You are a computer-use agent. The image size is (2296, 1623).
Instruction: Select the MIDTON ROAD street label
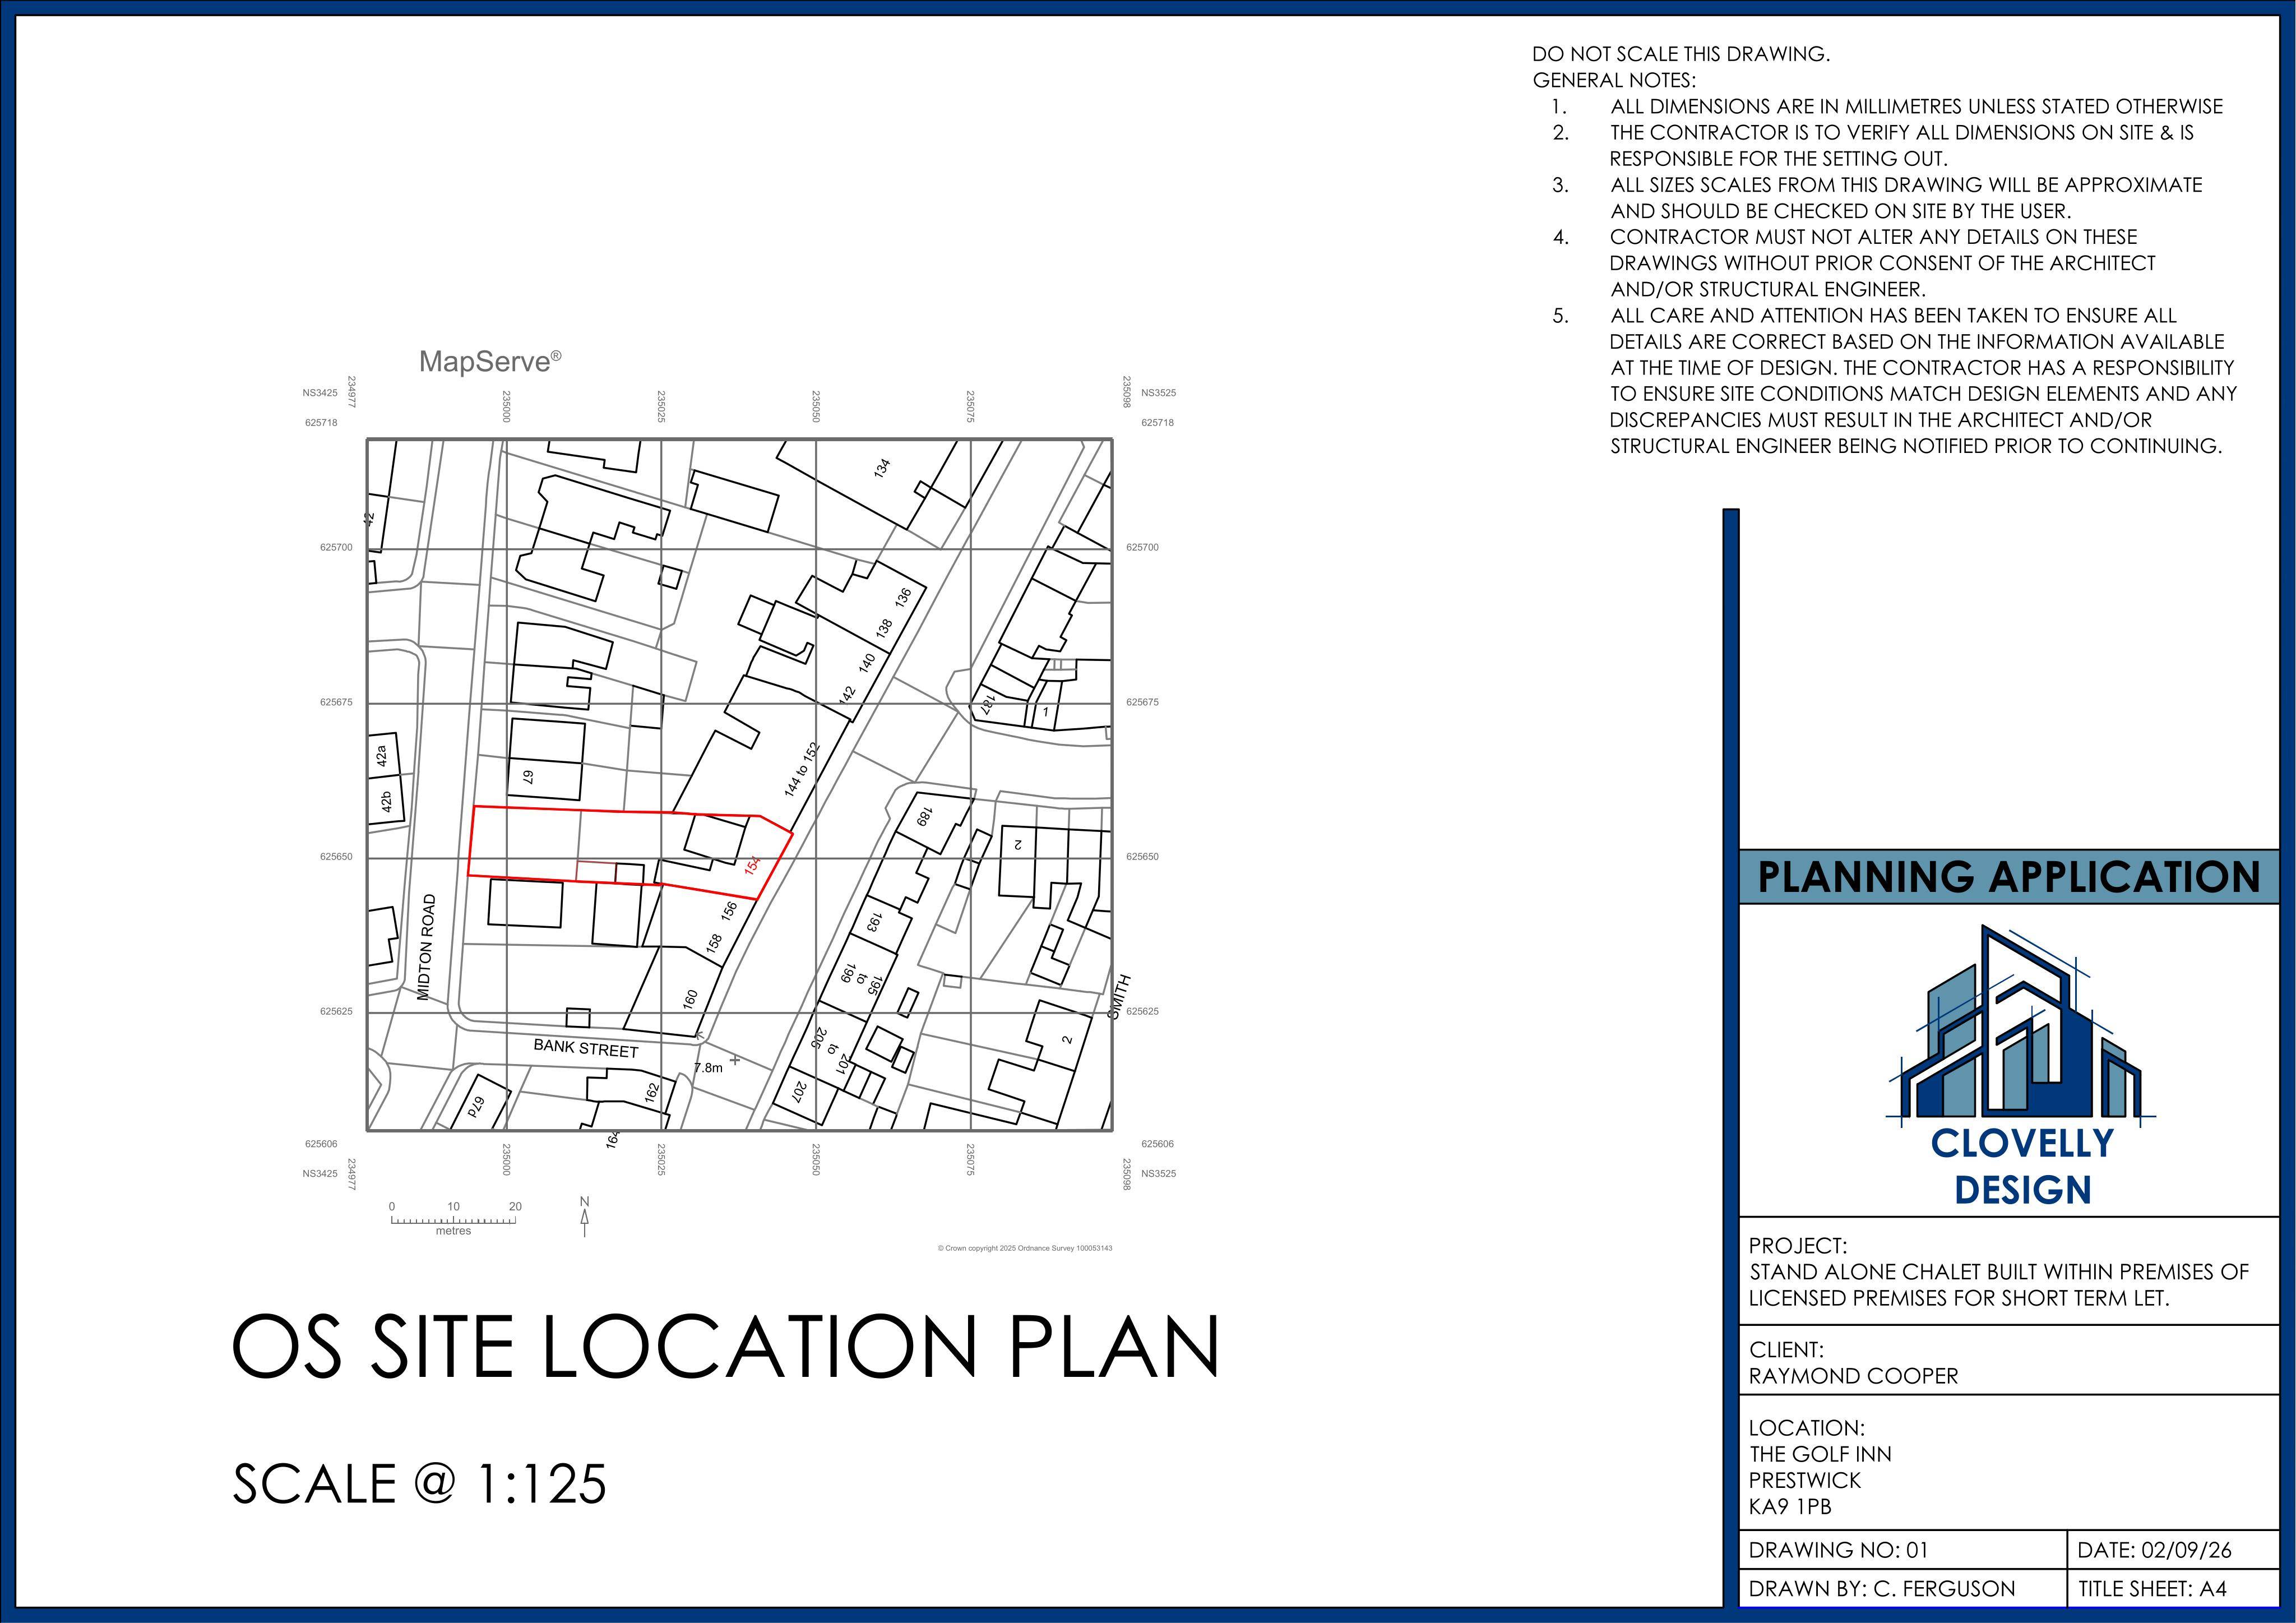(x=426, y=947)
